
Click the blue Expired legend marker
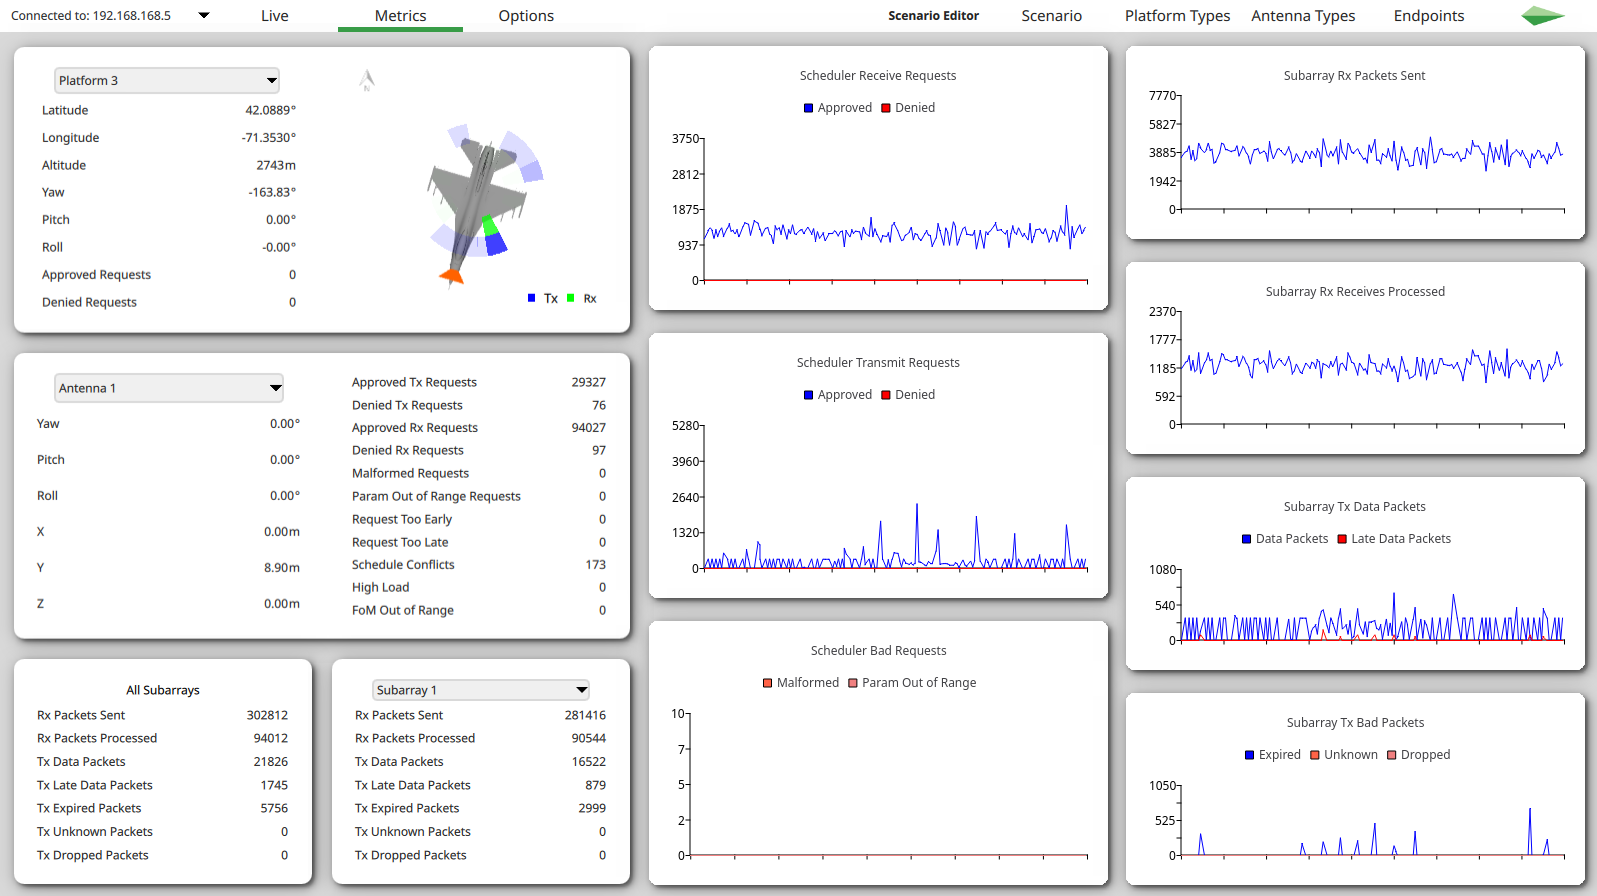tap(1249, 755)
